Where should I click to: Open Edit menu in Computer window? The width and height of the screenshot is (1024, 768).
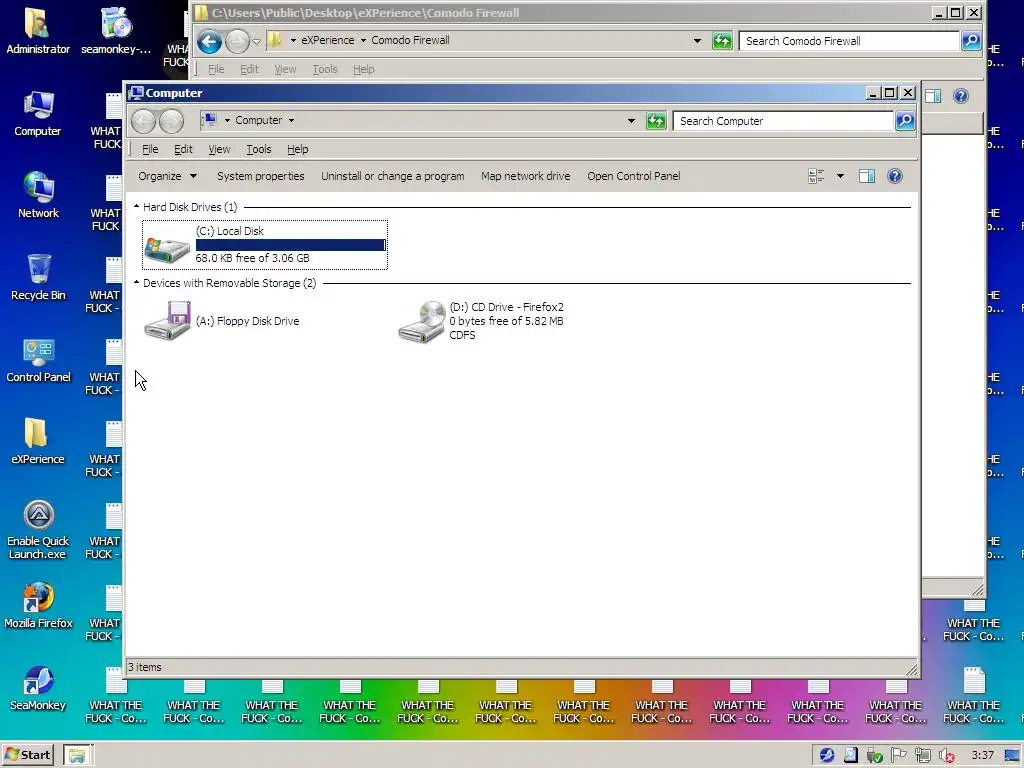pyautogui.click(x=183, y=150)
